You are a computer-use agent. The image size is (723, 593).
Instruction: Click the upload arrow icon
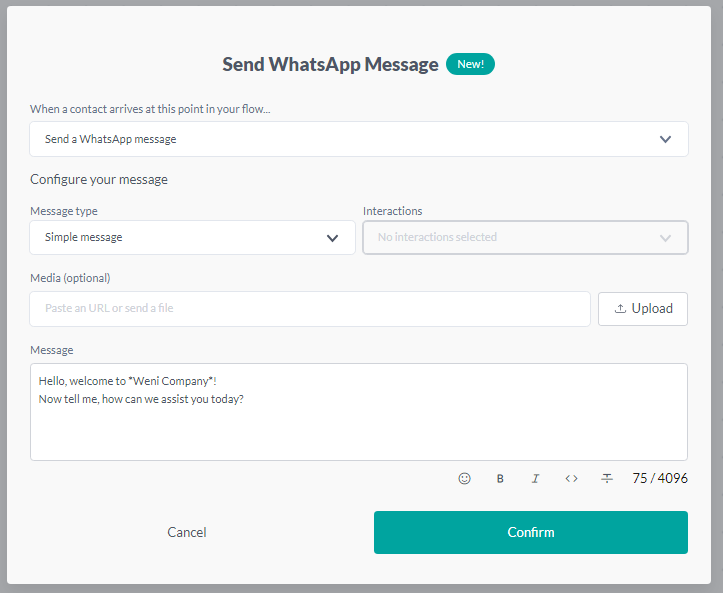coord(620,309)
